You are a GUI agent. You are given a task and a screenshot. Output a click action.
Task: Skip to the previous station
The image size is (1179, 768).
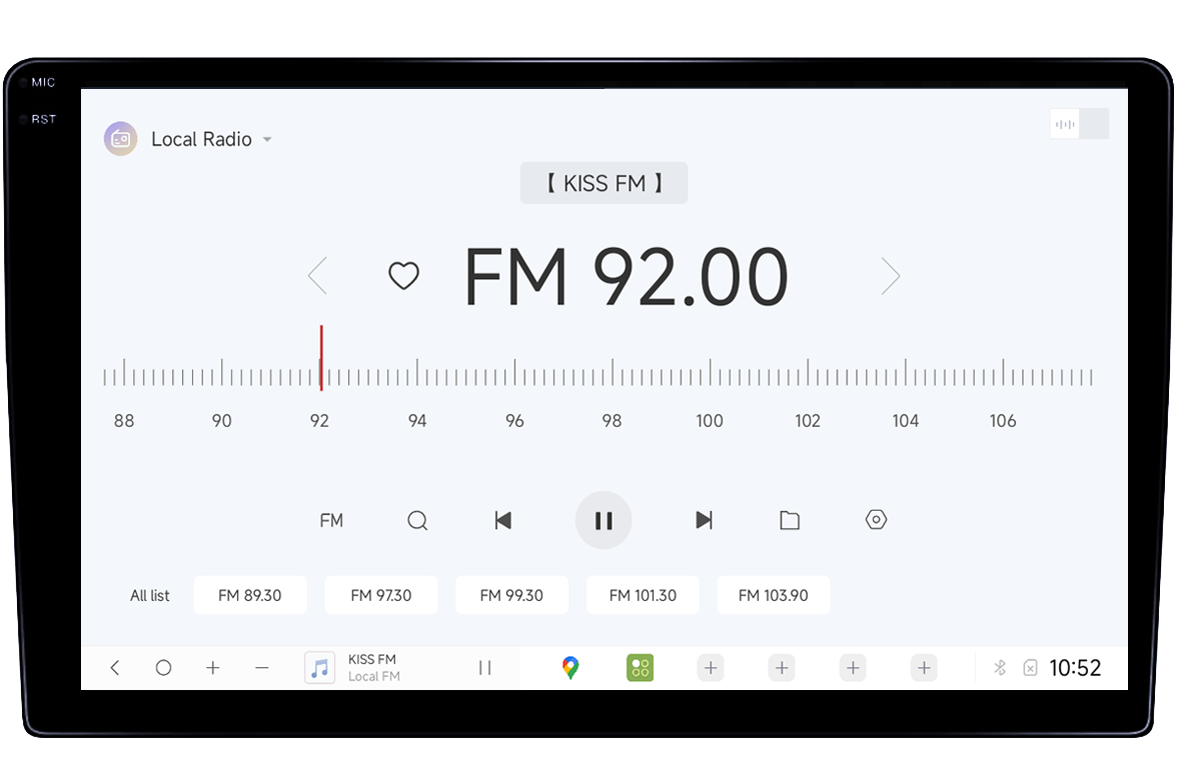pos(503,521)
